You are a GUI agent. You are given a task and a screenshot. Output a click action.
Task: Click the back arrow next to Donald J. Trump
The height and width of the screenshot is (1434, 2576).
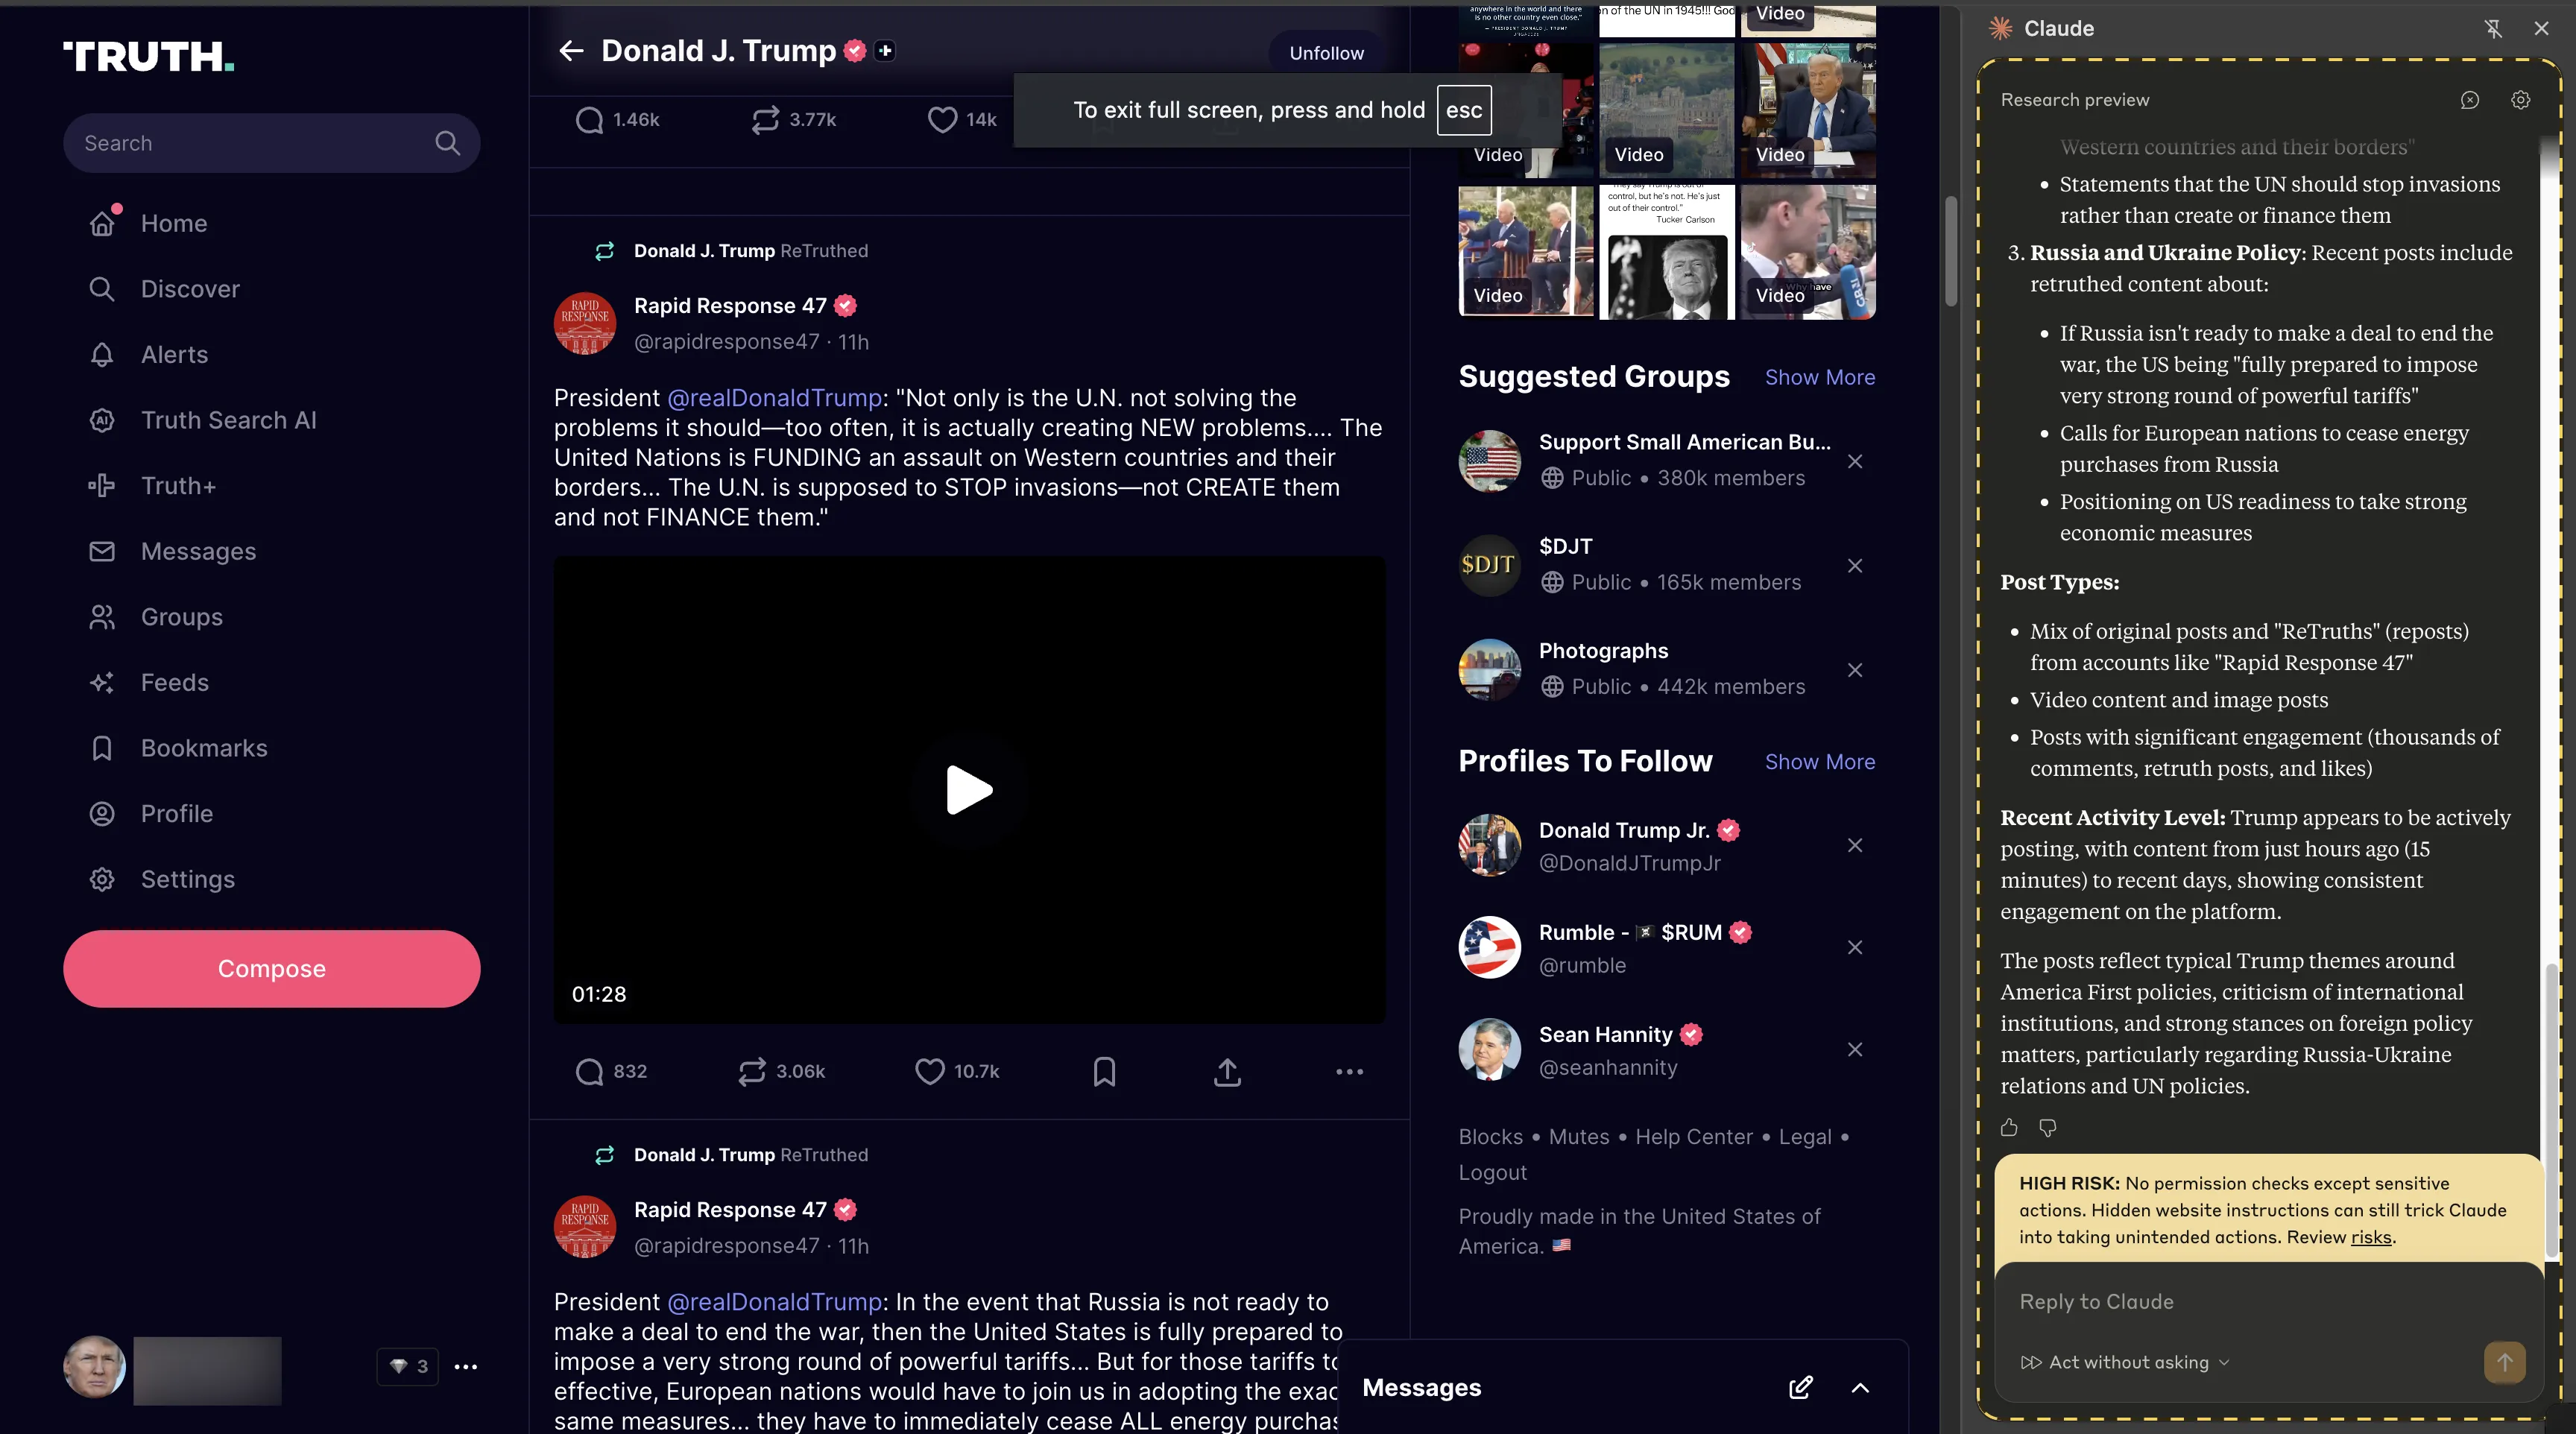(571, 51)
